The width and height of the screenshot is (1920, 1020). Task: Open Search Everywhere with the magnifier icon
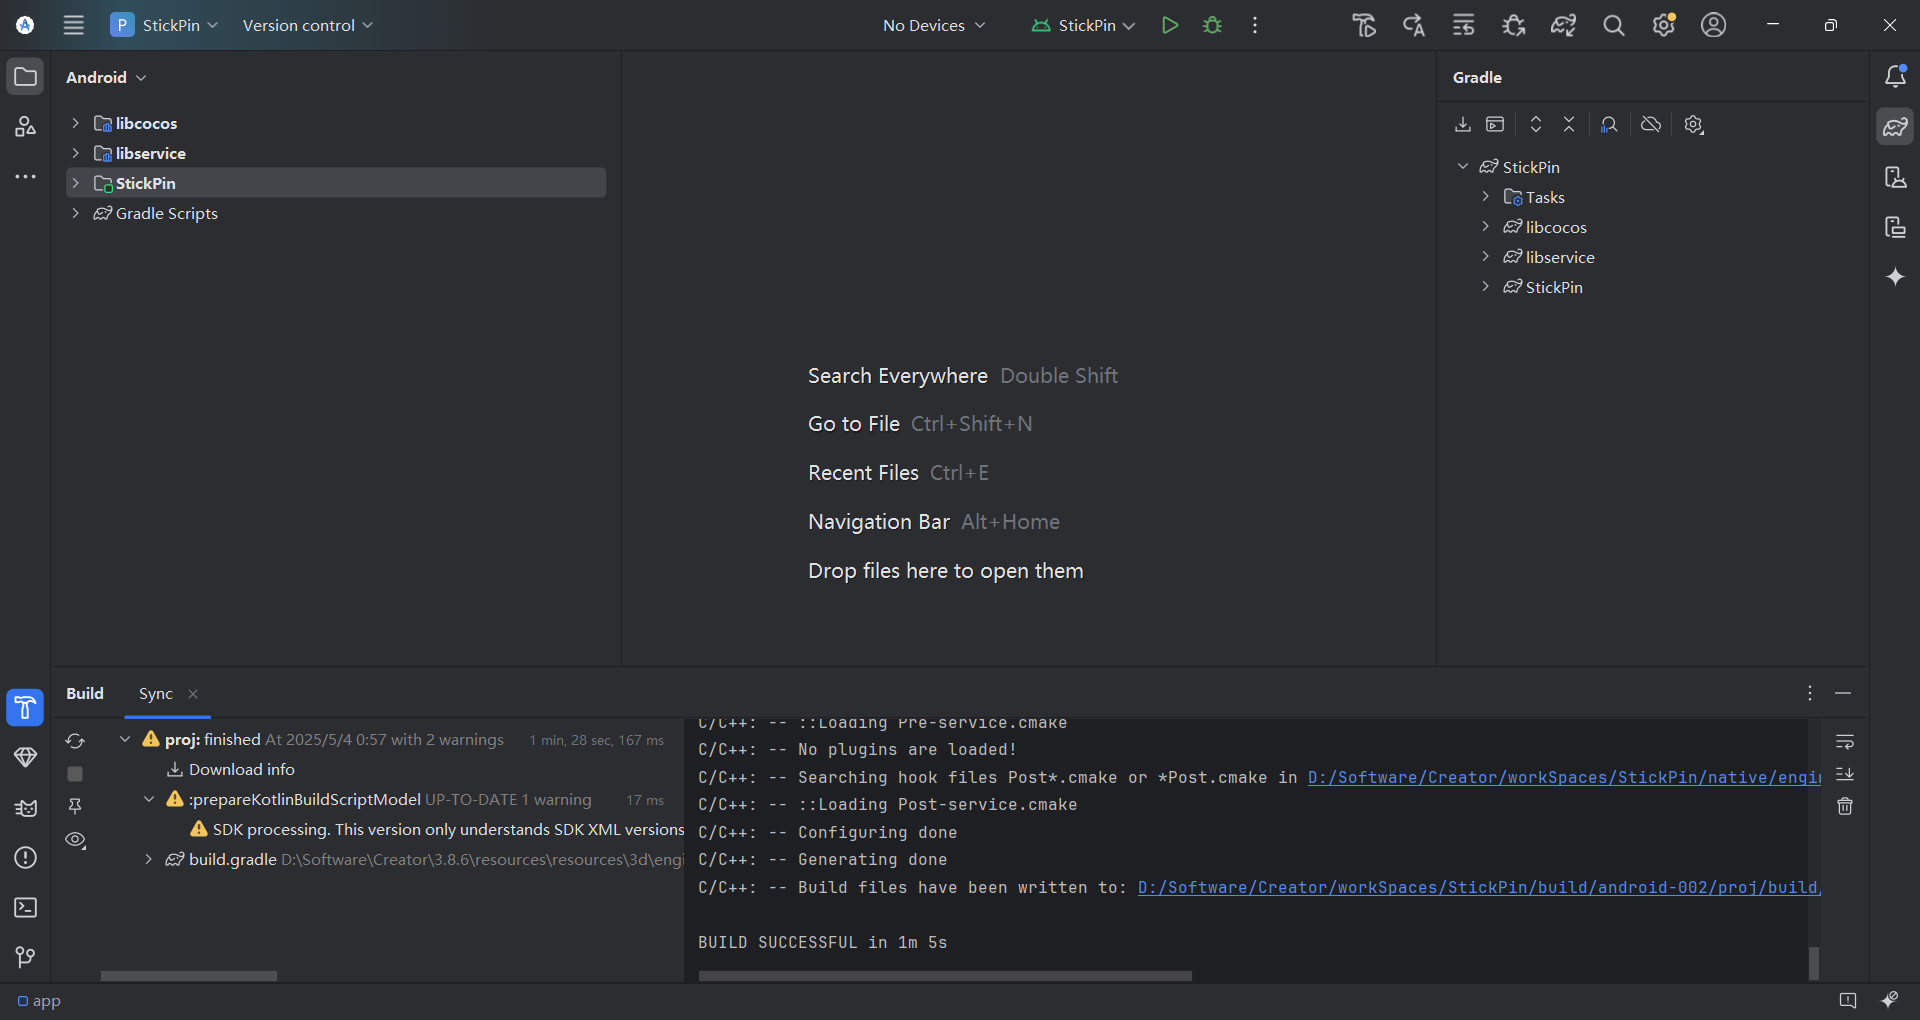pyautogui.click(x=1614, y=25)
